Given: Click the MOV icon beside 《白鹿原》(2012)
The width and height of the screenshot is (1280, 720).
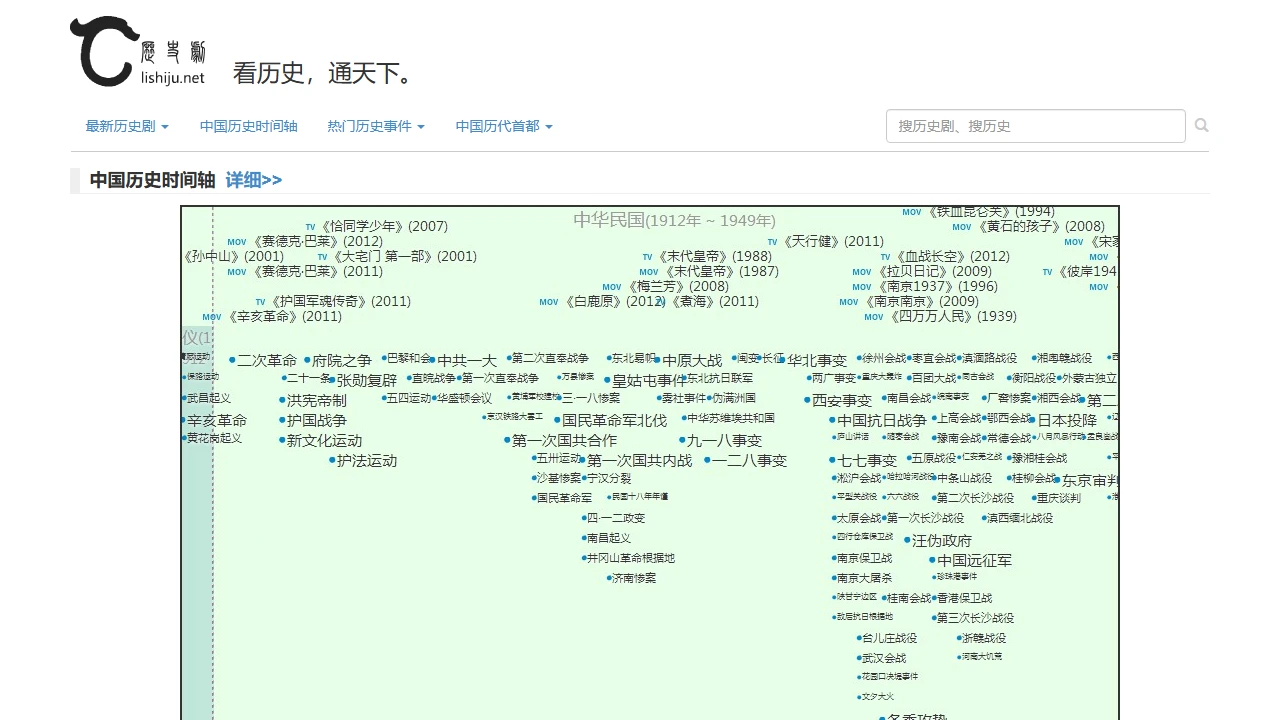Looking at the screenshot, I should click(x=548, y=301).
